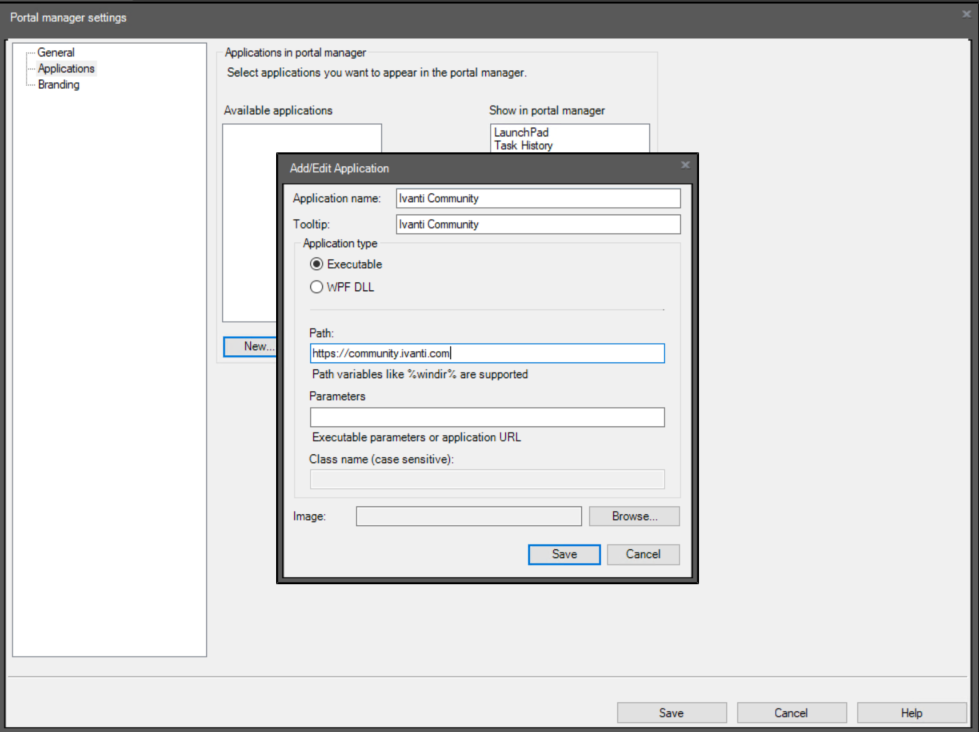Click the Parameters input field
979x732 pixels.
point(487,417)
